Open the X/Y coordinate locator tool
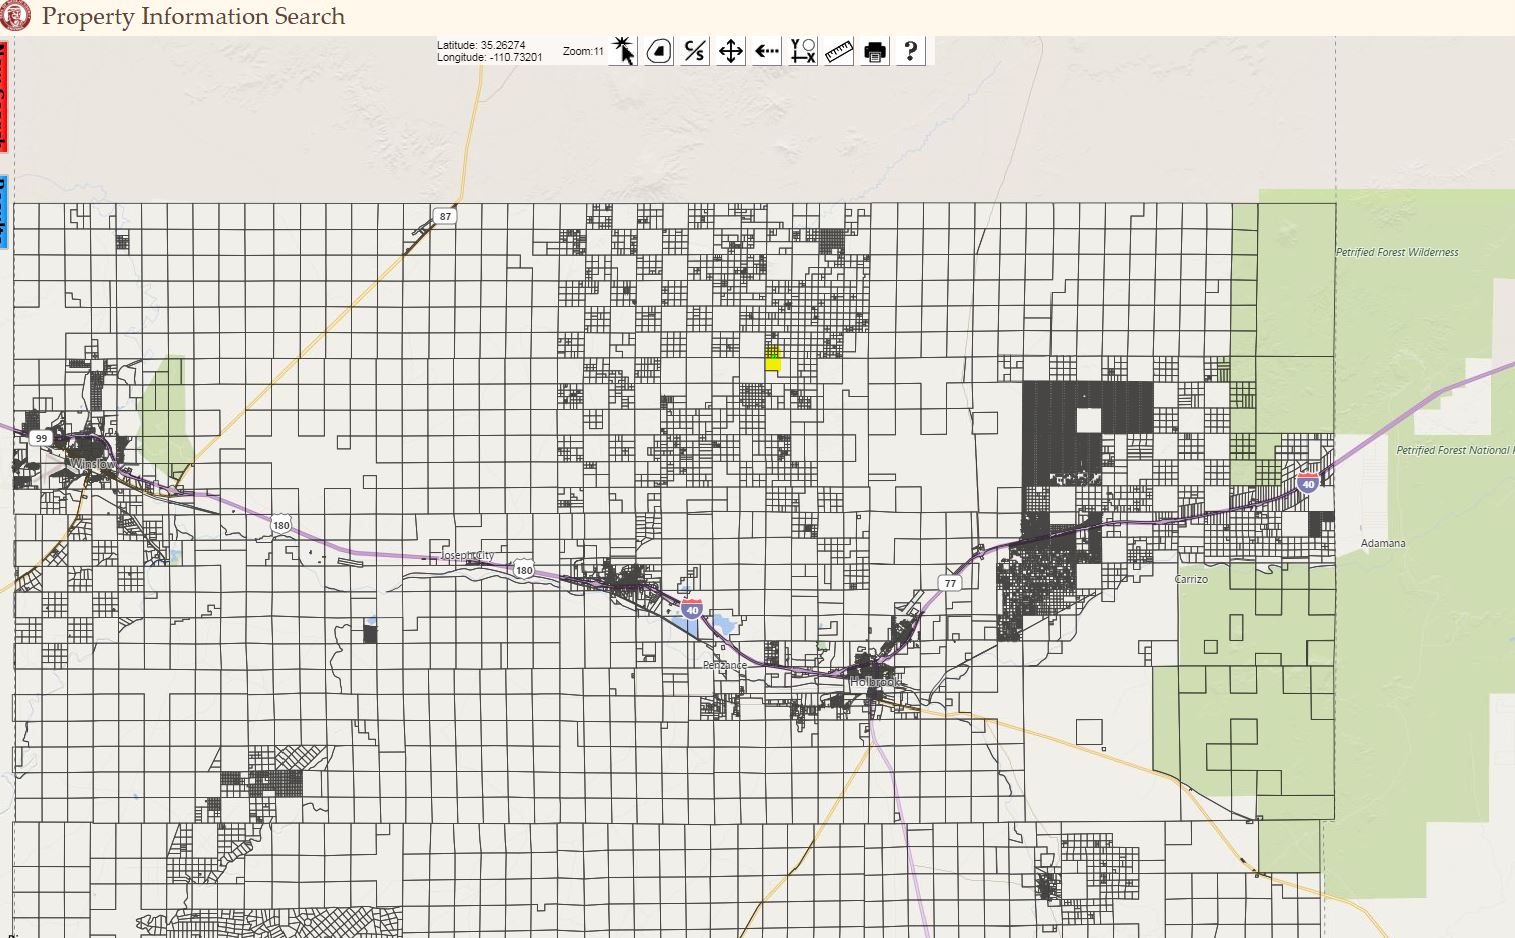1515x938 pixels. (x=803, y=51)
